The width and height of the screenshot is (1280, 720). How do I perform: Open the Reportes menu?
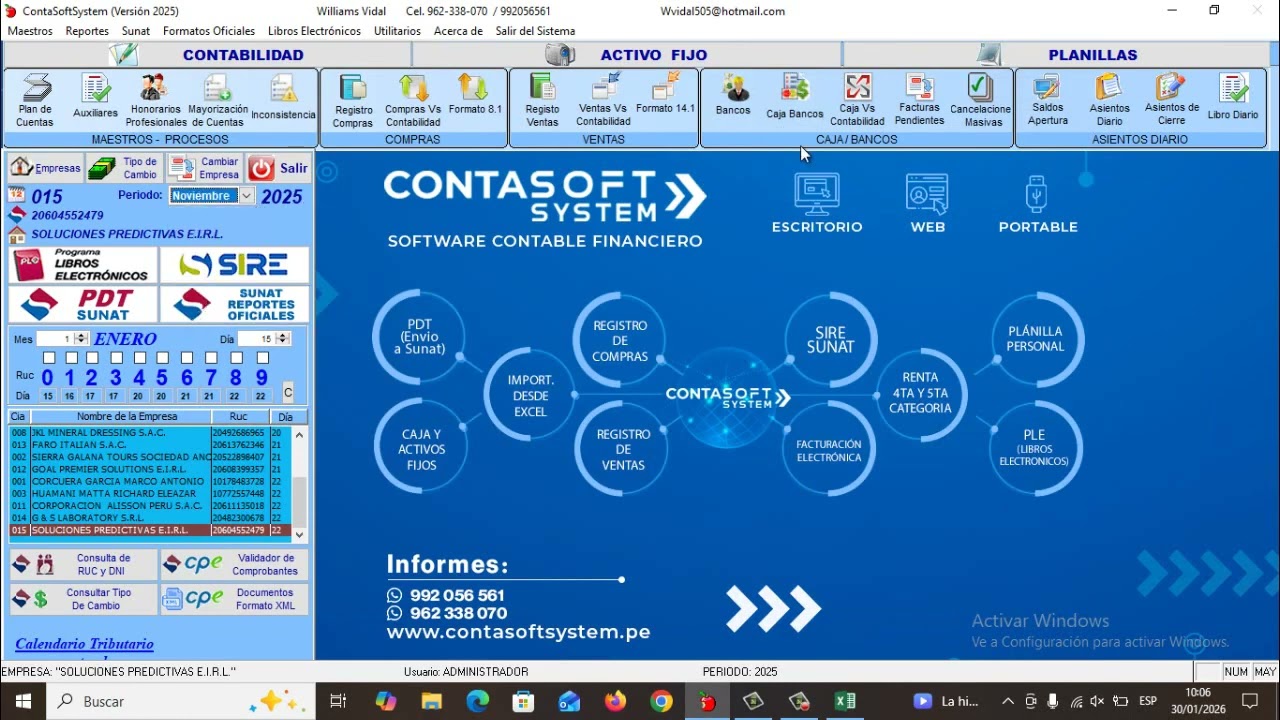[87, 31]
